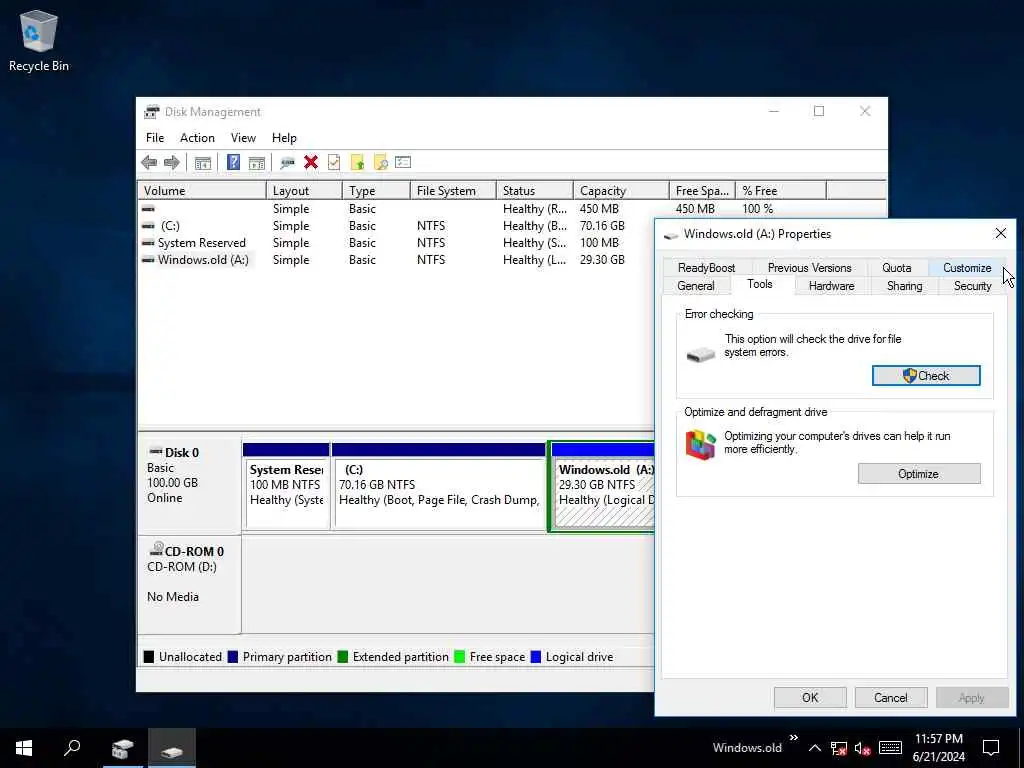Click the Optimize button
Viewport: 1024px width, 768px height.
click(919, 473)
